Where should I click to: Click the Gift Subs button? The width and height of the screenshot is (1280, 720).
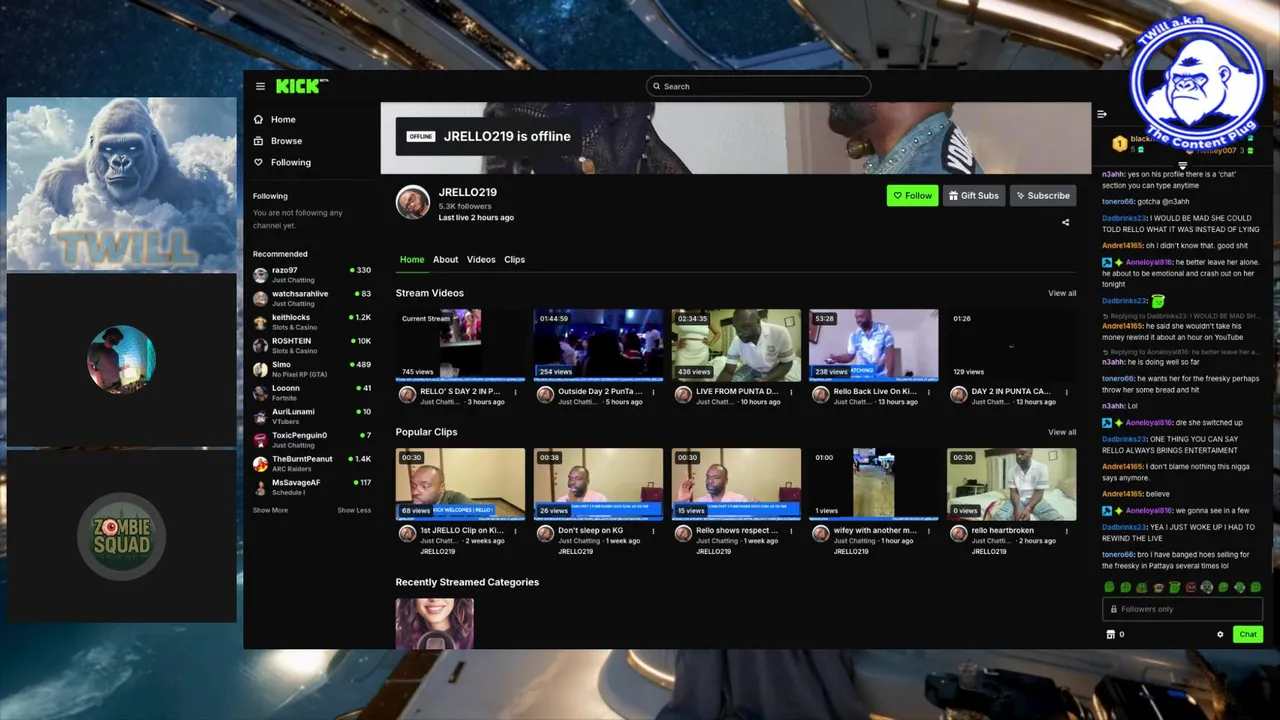point(973,196)
